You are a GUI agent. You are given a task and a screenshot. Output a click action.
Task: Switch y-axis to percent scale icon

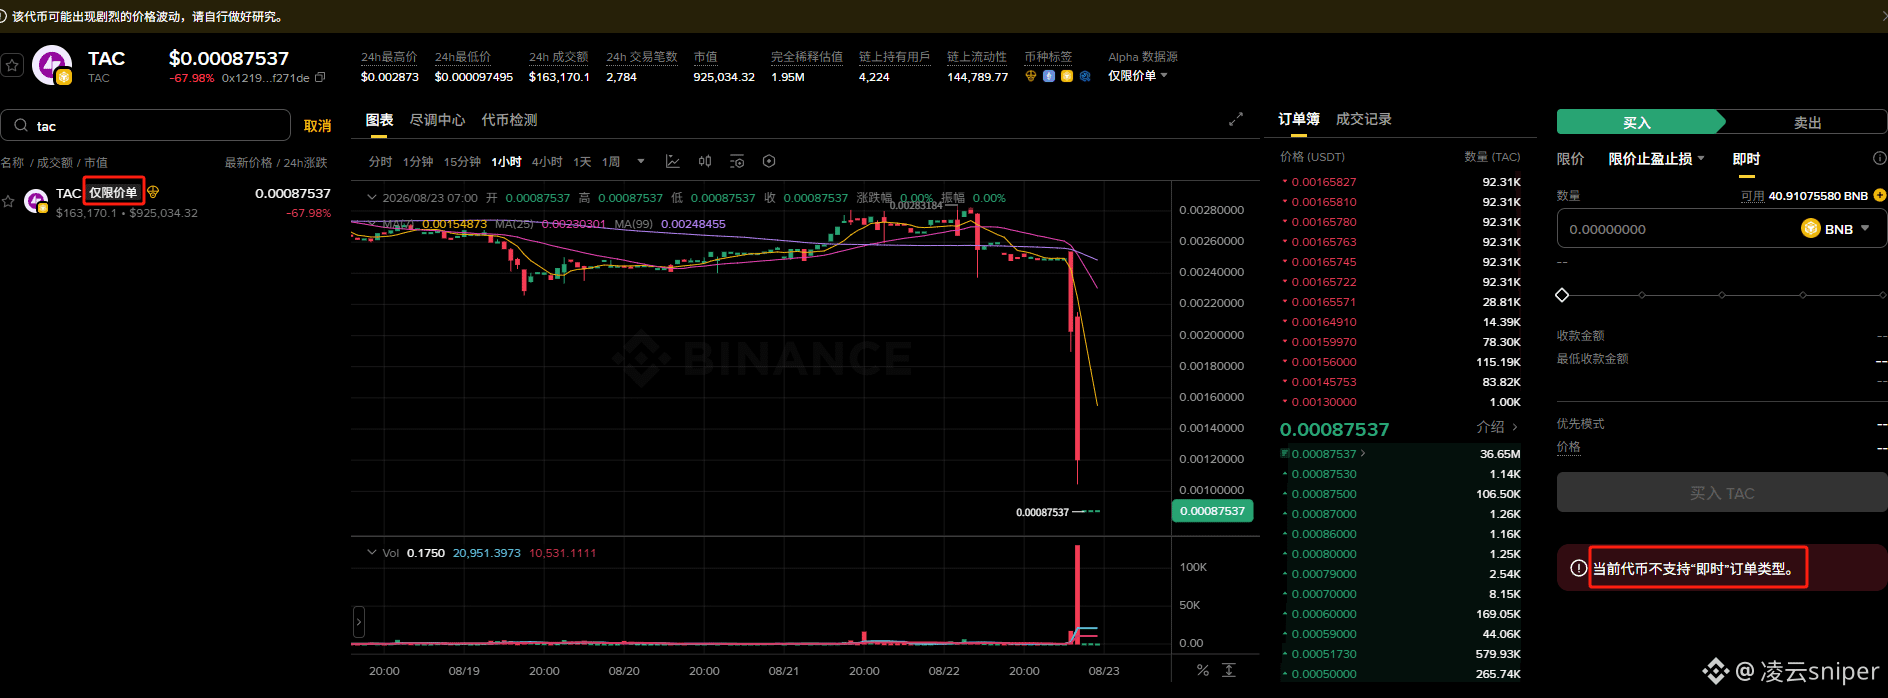1203,670
